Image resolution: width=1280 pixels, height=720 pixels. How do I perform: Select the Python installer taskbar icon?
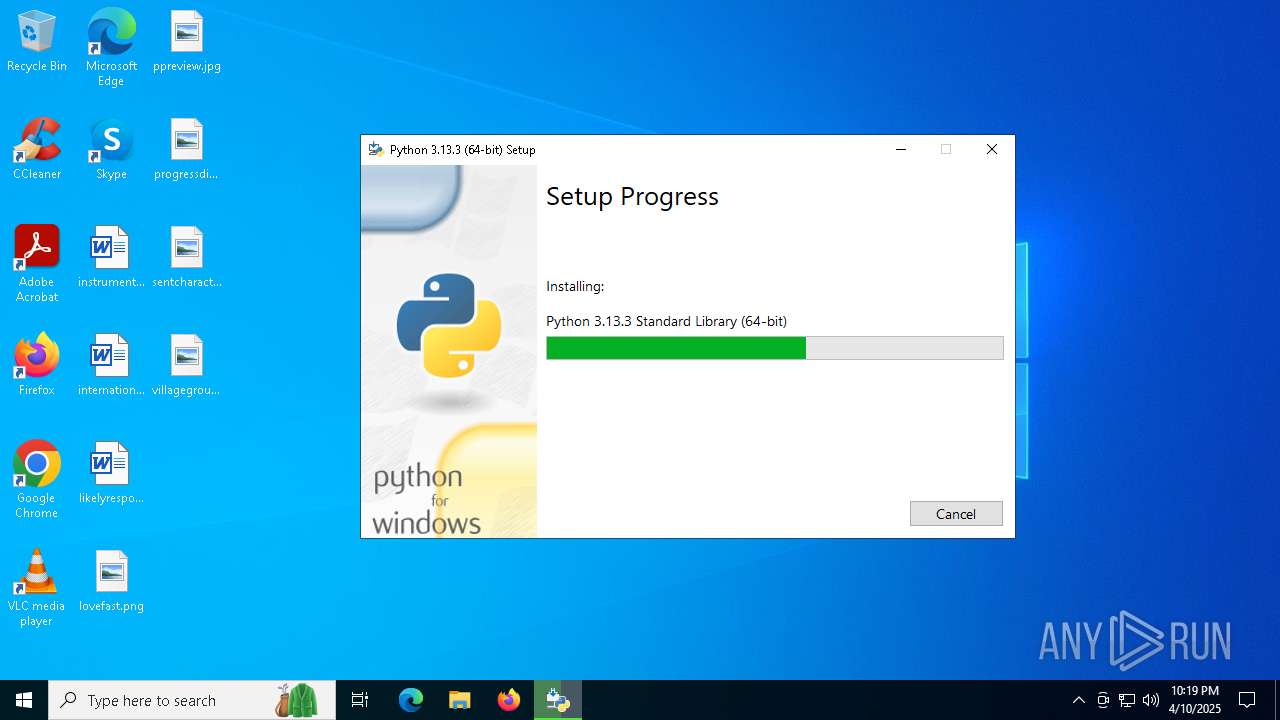pyautogui.click(x=558, y=700)
